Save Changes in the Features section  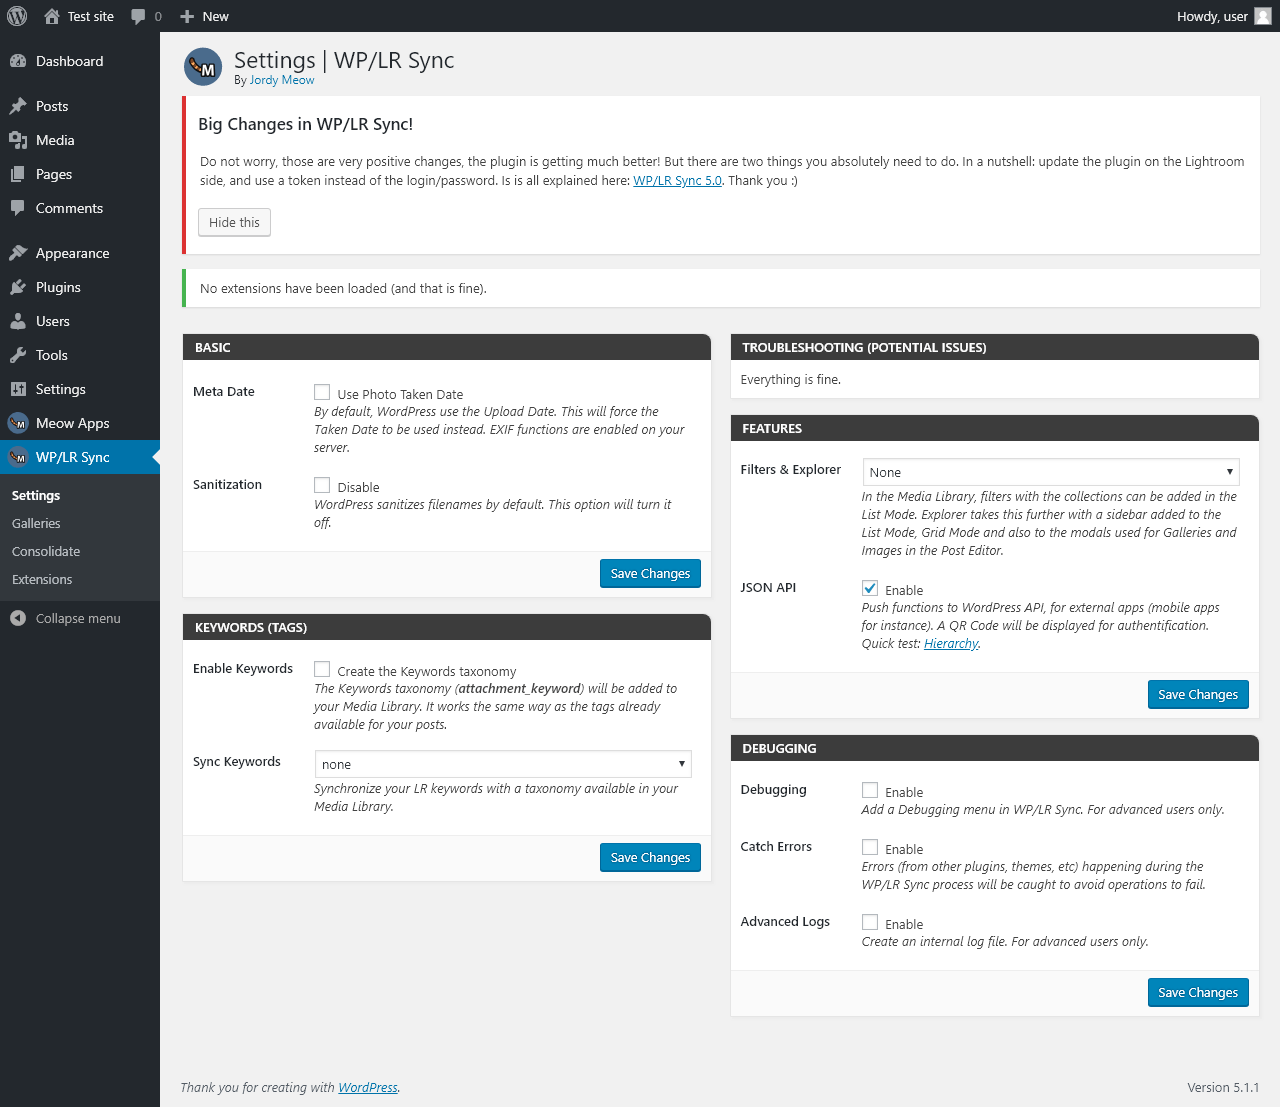(1198, 694)
